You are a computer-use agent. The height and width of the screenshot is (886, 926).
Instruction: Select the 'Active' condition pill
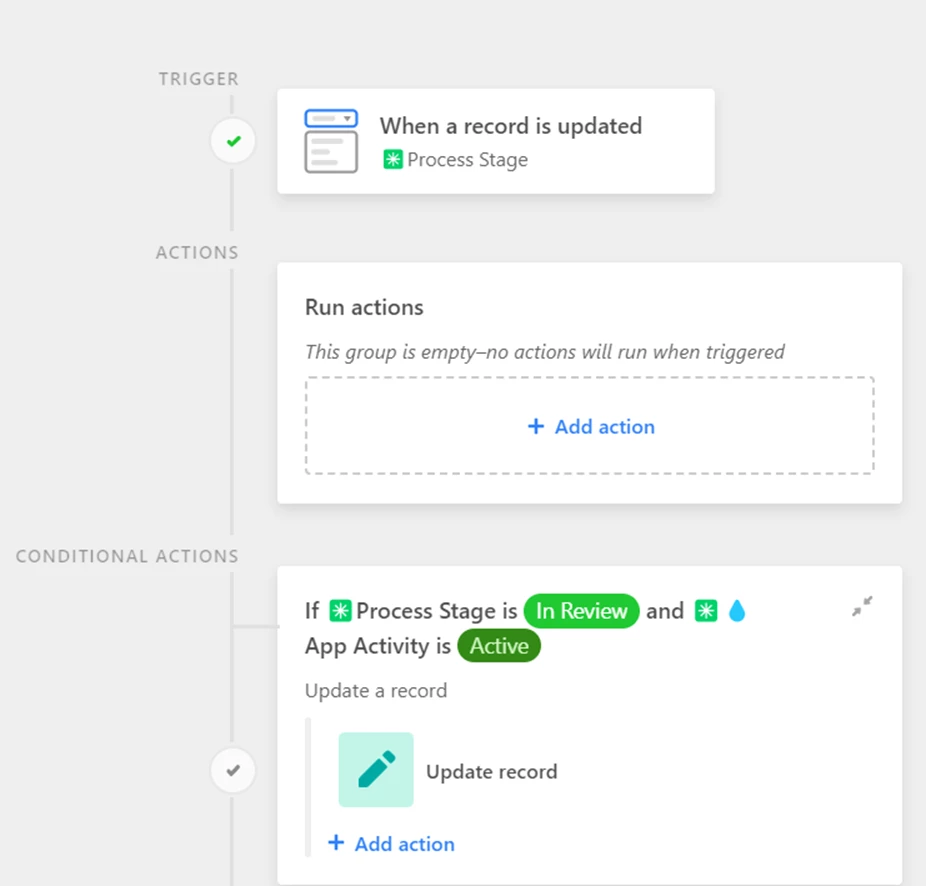499,646
